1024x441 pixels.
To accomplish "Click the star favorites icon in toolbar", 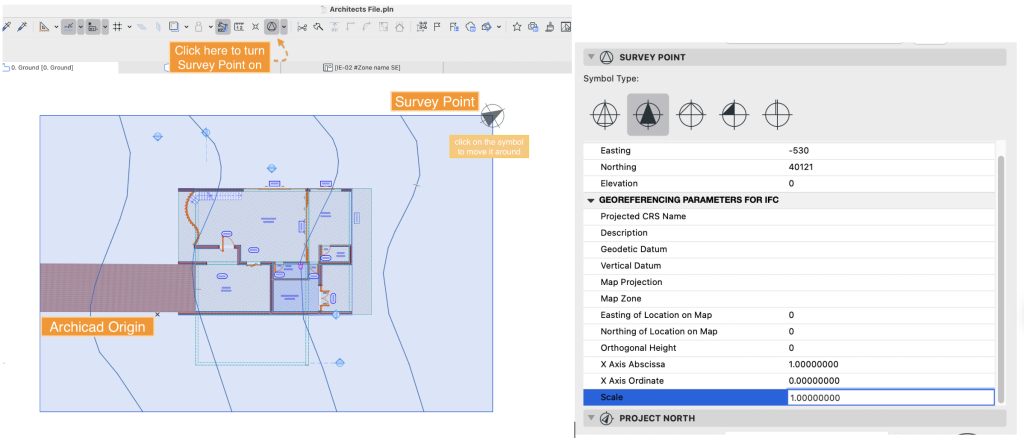I will click(x=517, y=26).
